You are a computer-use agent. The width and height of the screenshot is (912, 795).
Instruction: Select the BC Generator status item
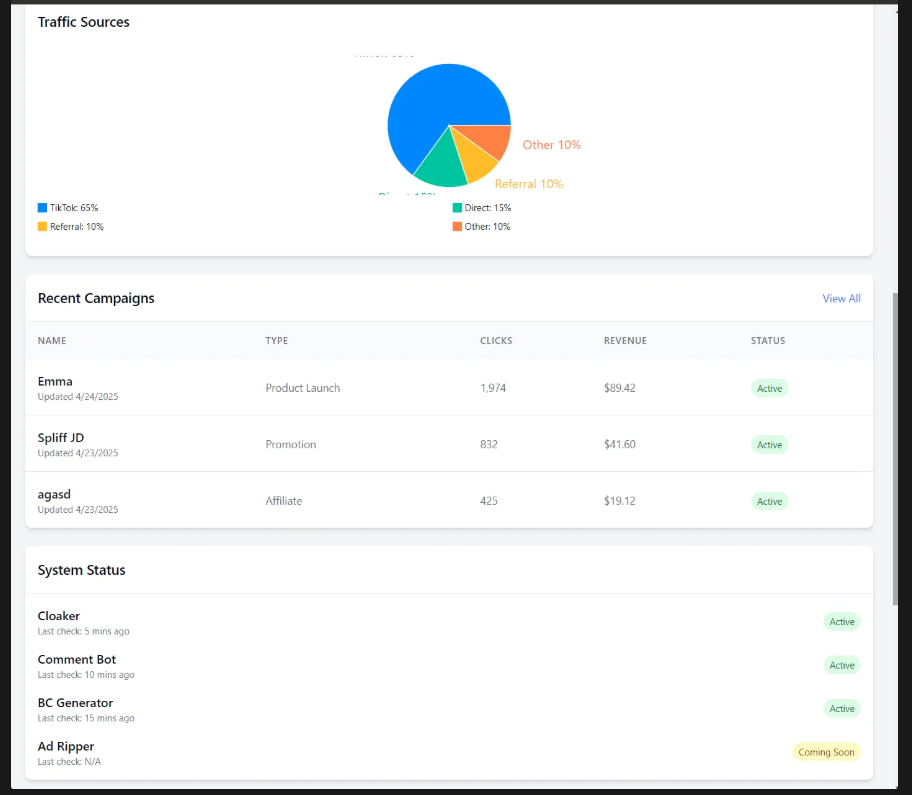[x=75, y=703]
